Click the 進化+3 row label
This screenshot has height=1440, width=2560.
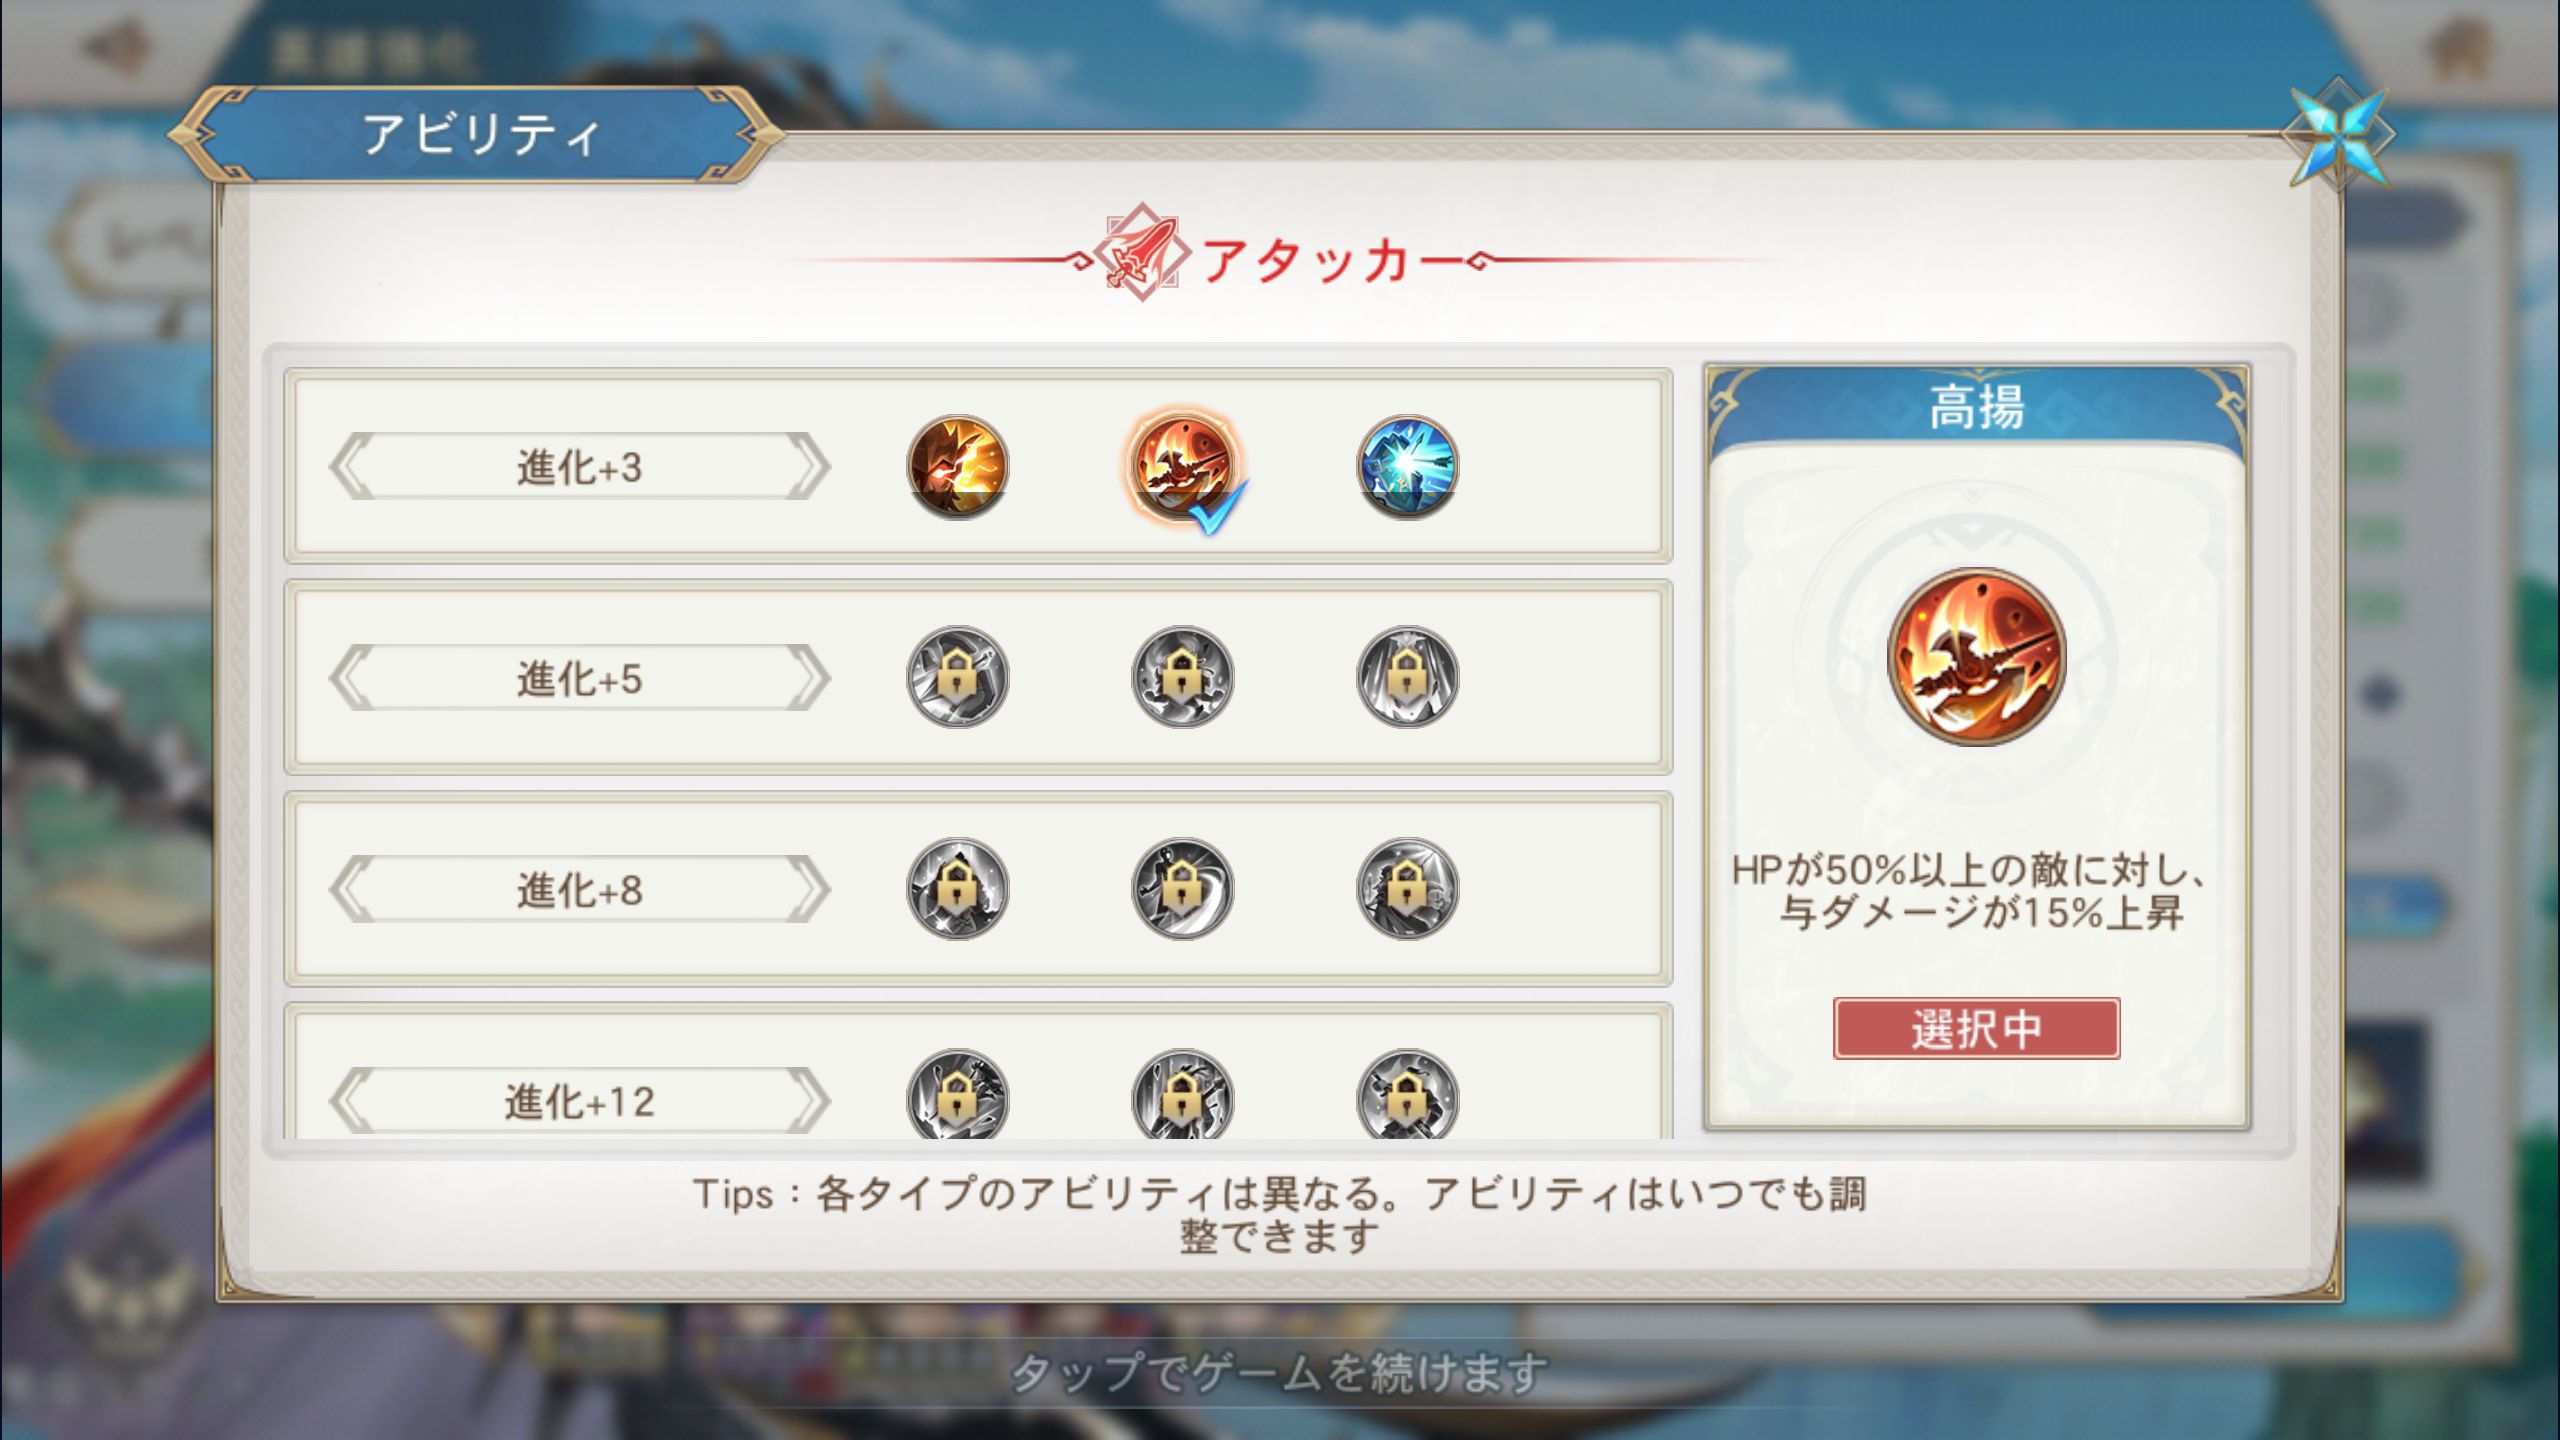pyautogui.click(x=579, y=466)
